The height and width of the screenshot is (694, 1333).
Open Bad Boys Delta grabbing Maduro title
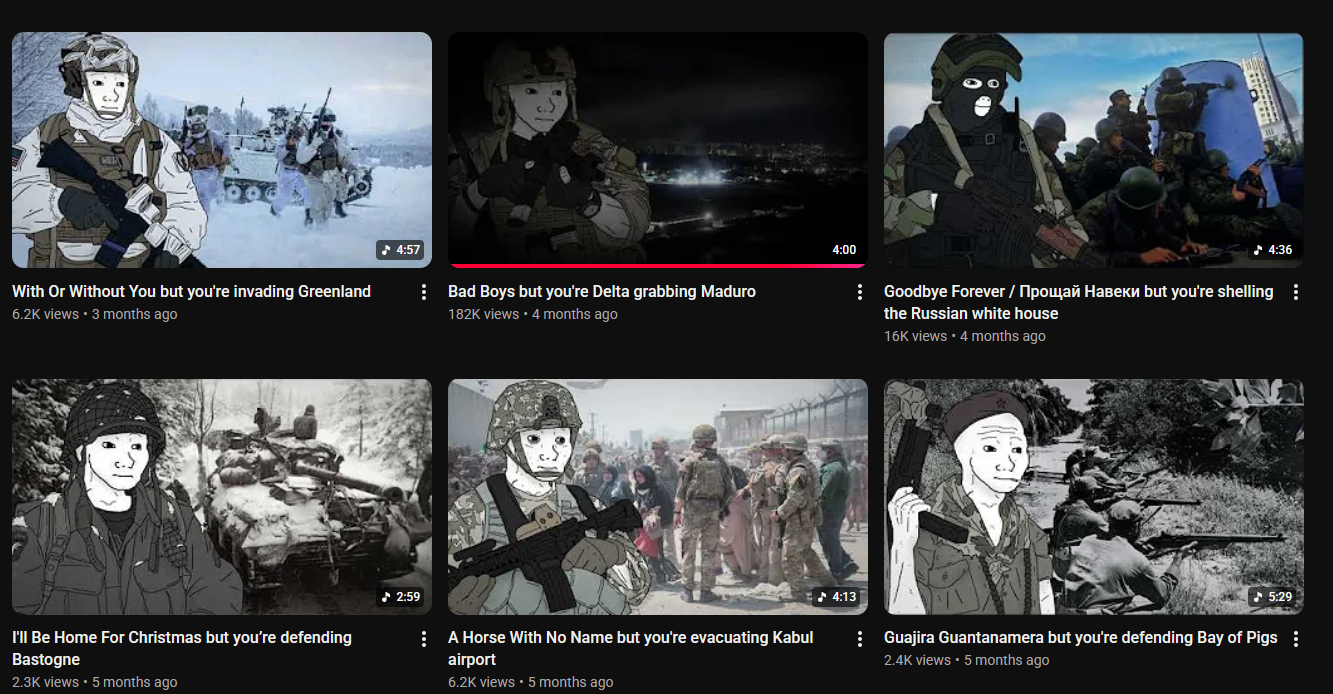(x=602, y=292)
